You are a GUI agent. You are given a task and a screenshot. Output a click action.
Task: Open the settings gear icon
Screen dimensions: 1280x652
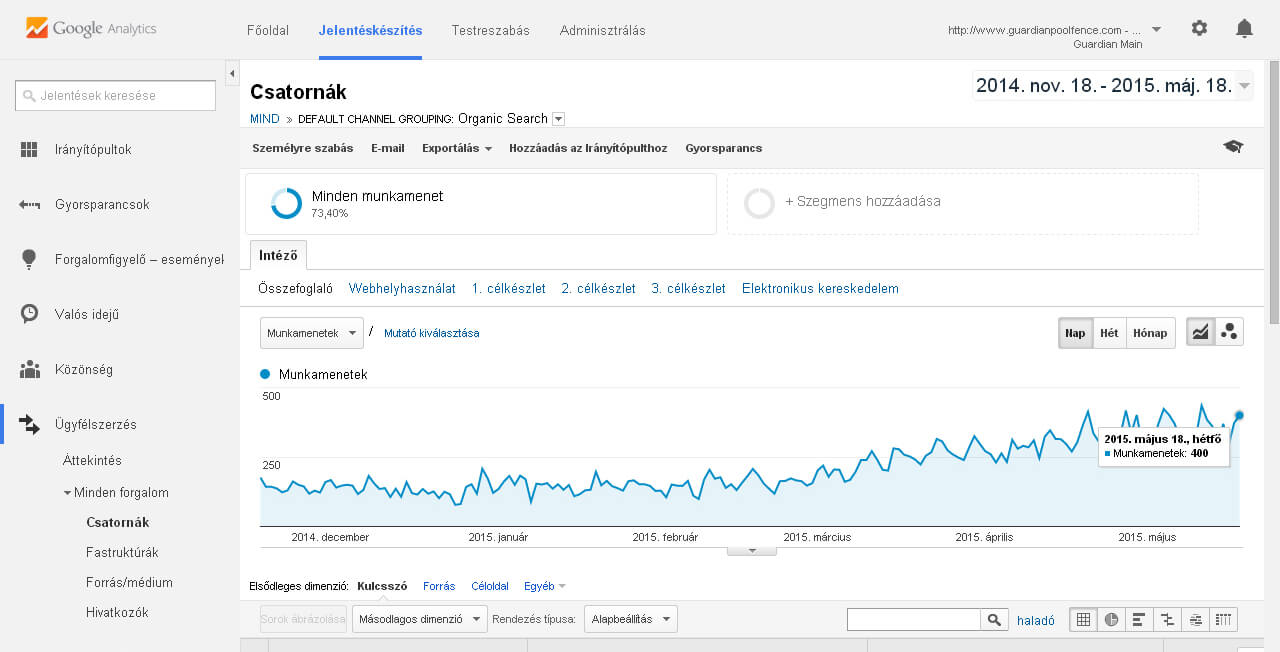point(1199,29)
